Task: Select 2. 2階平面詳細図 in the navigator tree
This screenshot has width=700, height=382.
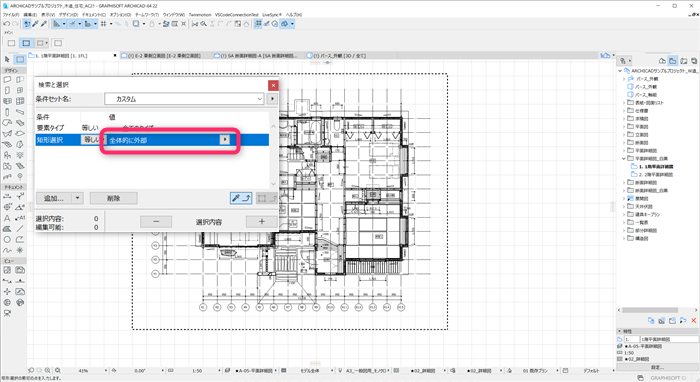Action: click(x=655, y=174)
